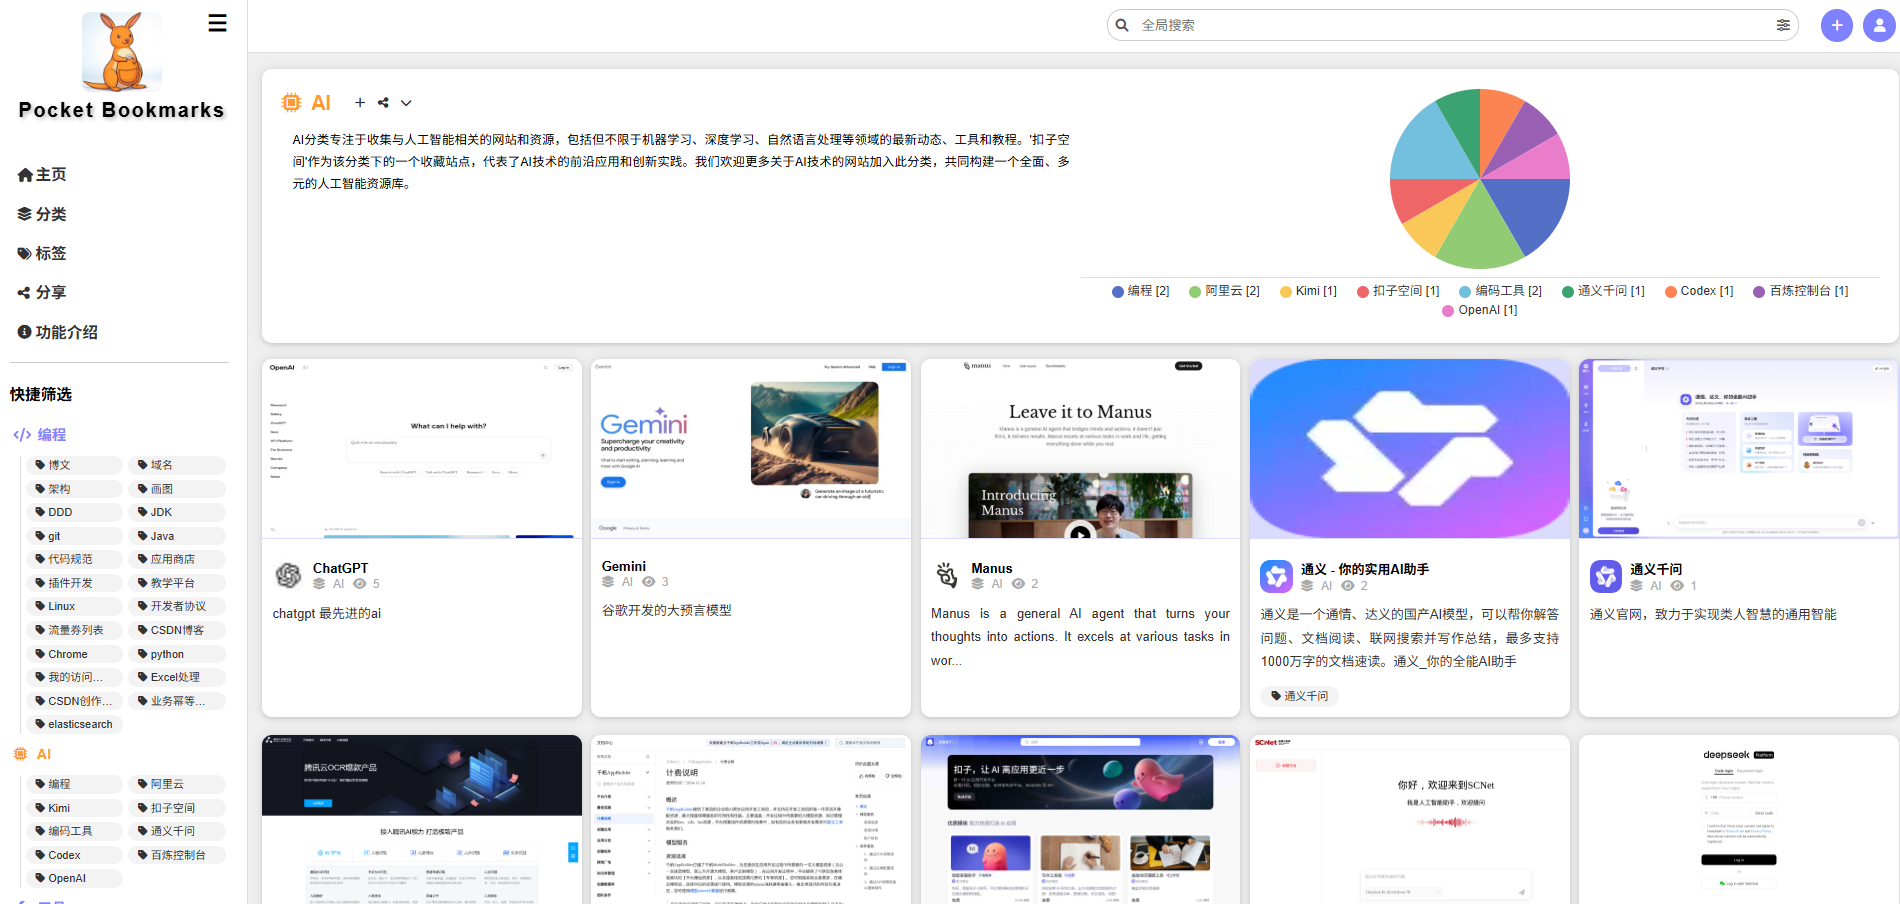Toggle the OpenAI [1] legend entry

coord(1479,310)
